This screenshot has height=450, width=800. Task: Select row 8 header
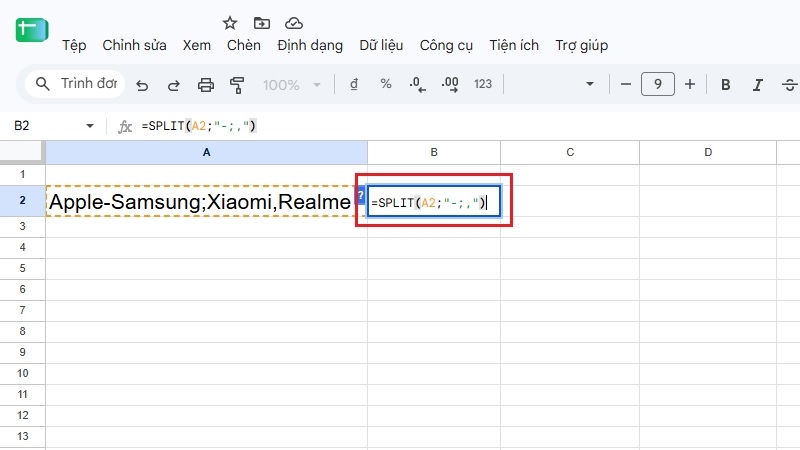pos(22,331)
